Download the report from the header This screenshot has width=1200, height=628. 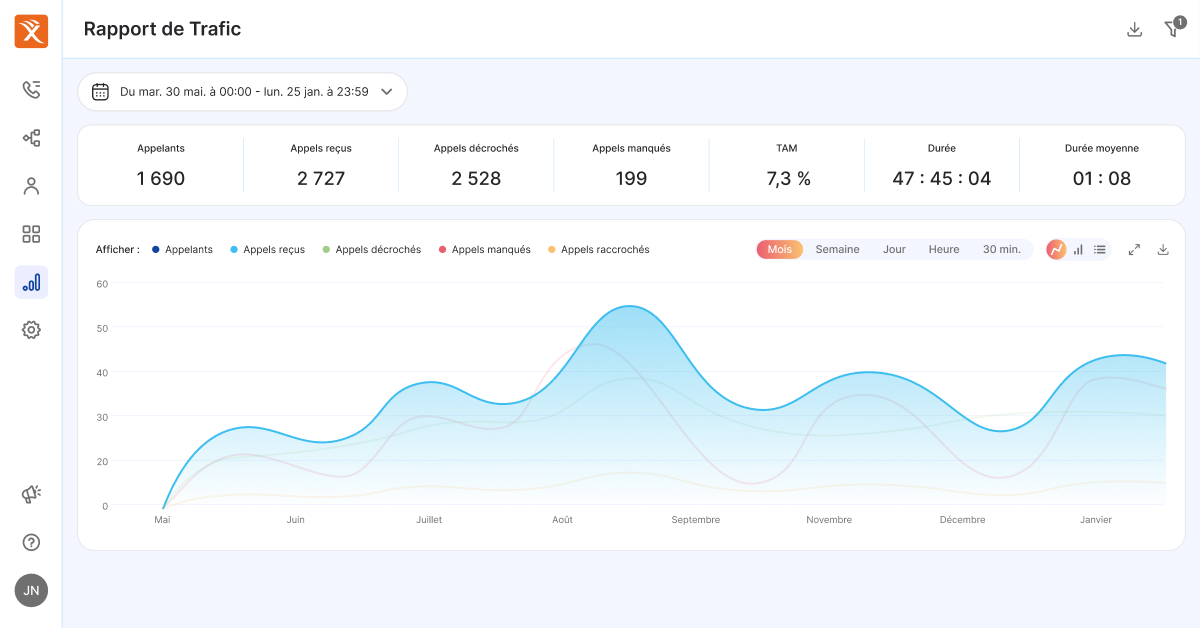point(1134,29)
